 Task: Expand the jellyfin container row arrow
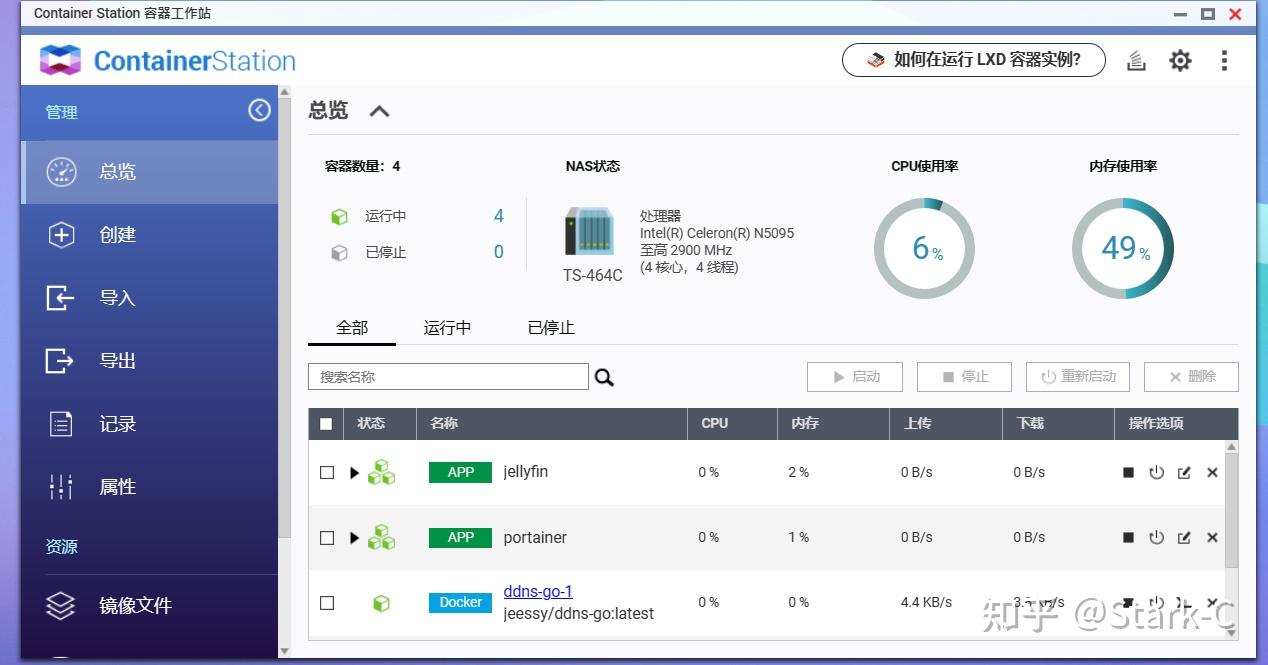(x=354, y=472)
